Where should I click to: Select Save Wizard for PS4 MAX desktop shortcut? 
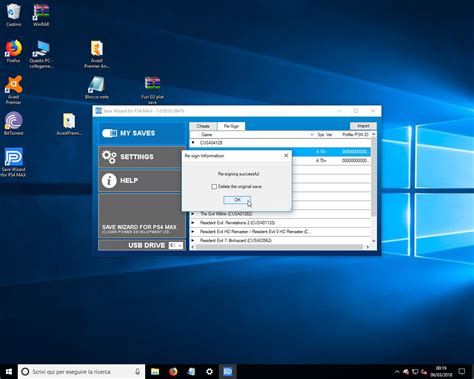(x=13, y=162)
